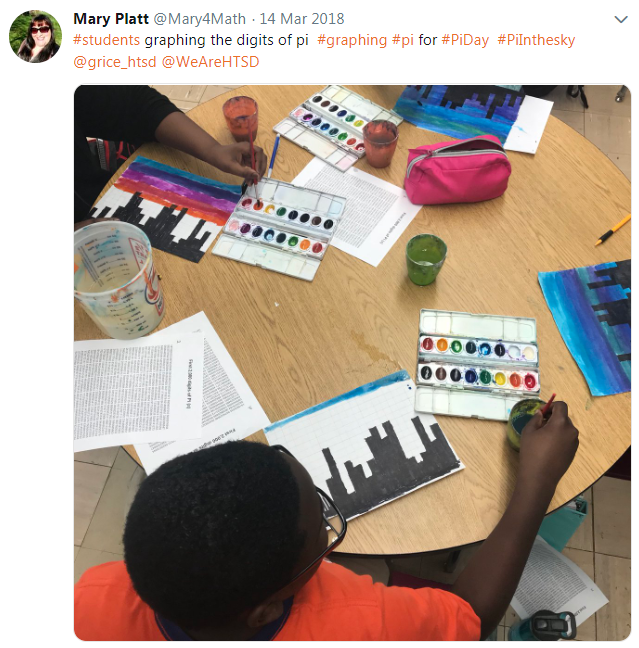Follow the #graphing hashtag
This screenshot has height=648, width=639.
tap(352, 40)
